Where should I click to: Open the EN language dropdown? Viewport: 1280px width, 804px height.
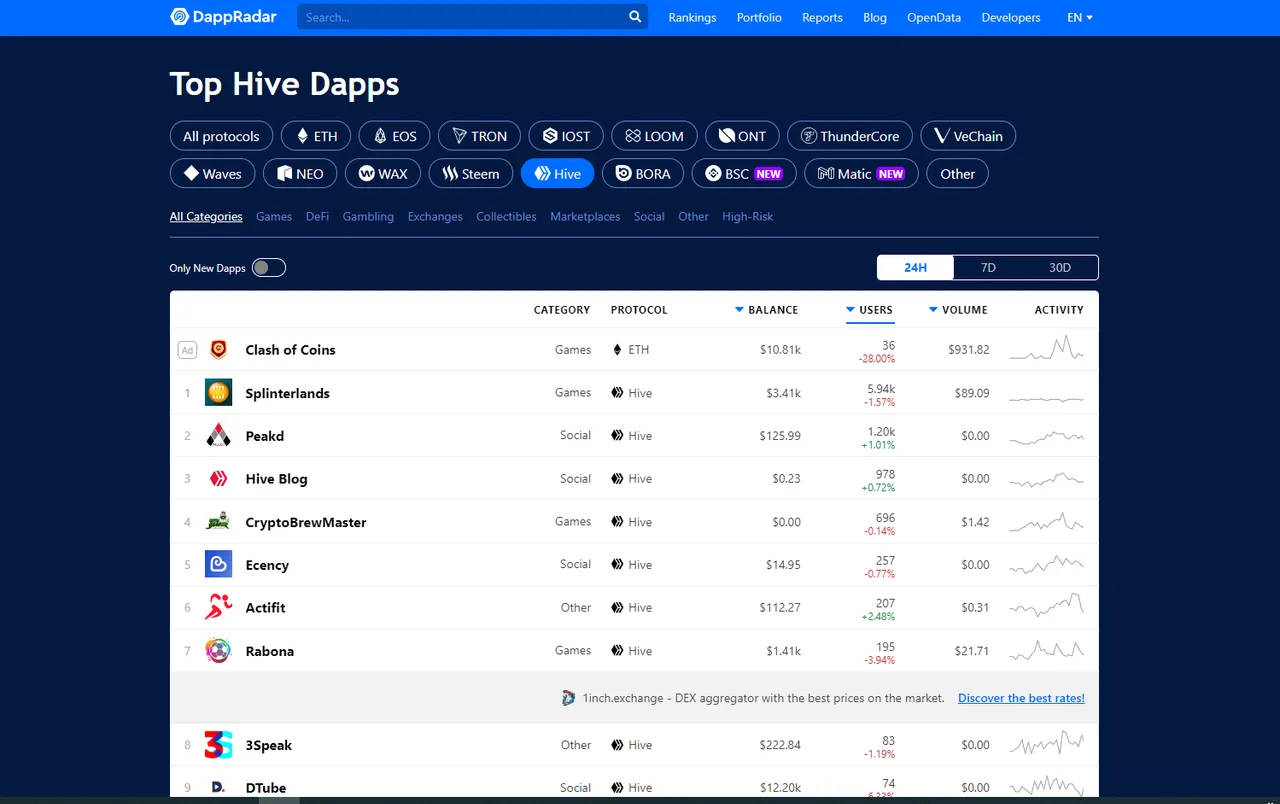pyautogui.click(x=1080, y=17)
